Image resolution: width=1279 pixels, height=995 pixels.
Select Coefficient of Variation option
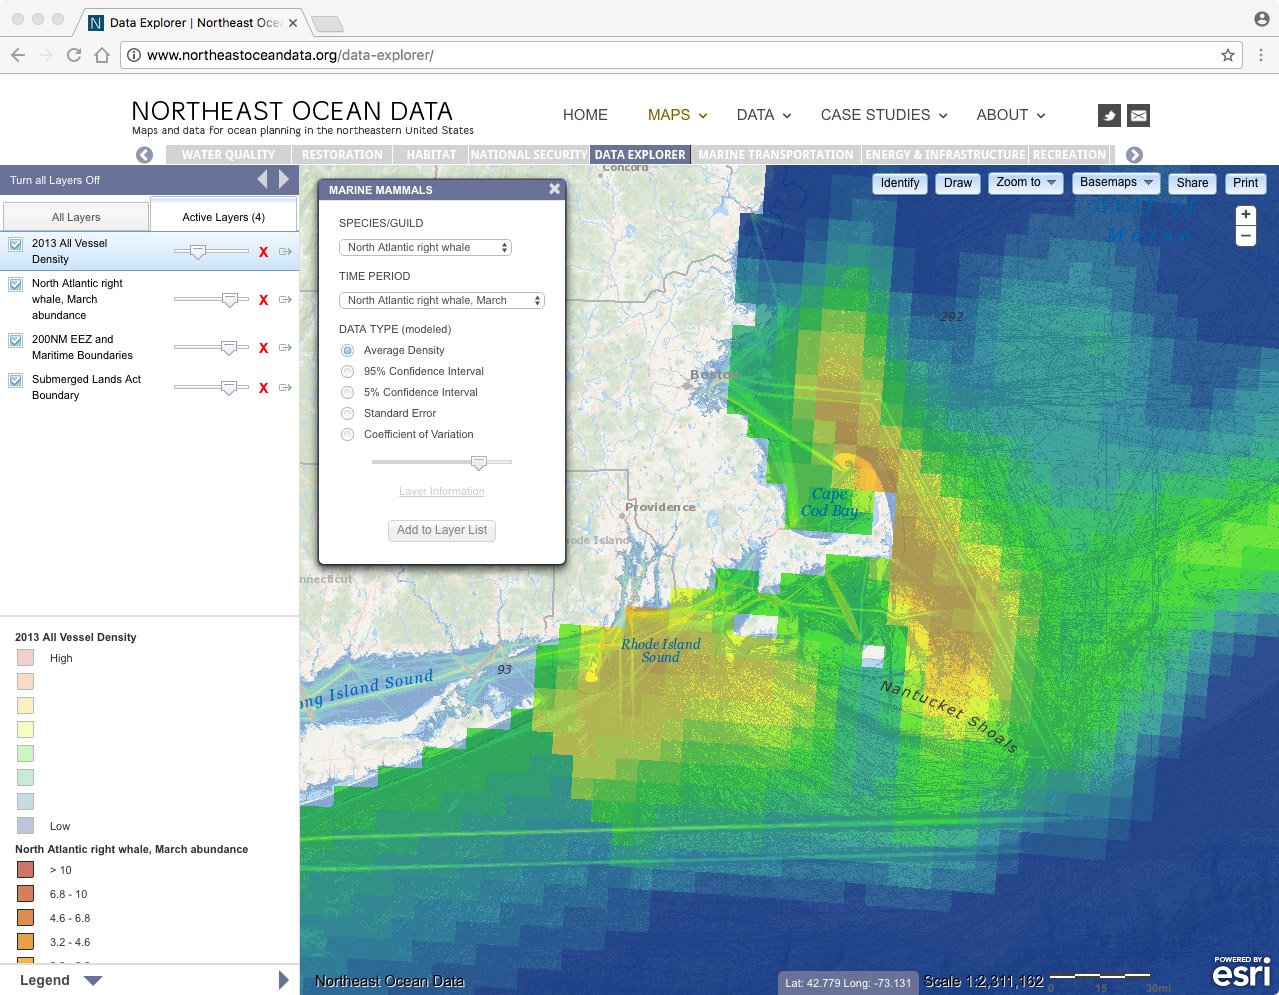347,434
